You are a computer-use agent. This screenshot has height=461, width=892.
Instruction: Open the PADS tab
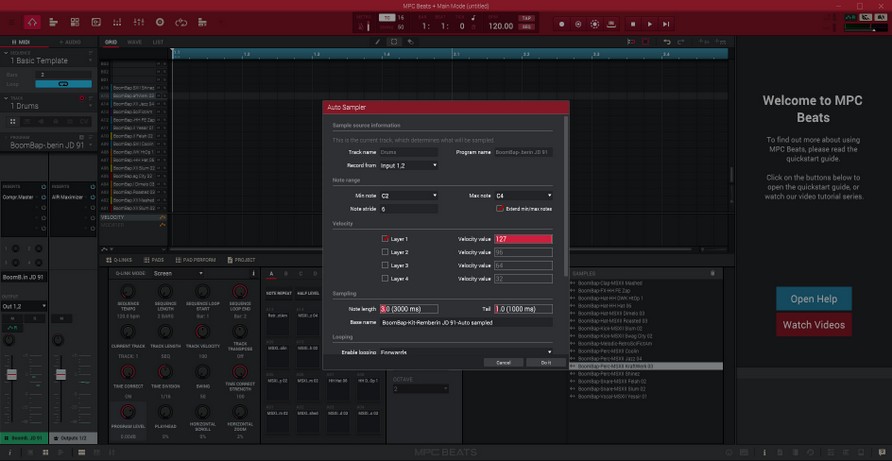pyautogui.click(x=154, y=260)
